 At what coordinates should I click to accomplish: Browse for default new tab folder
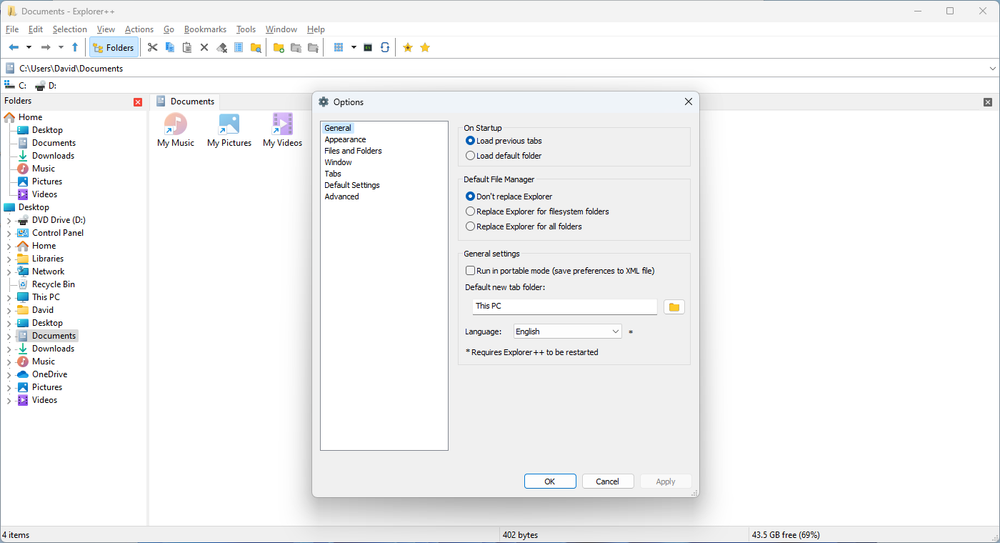[x=674, y=307]
